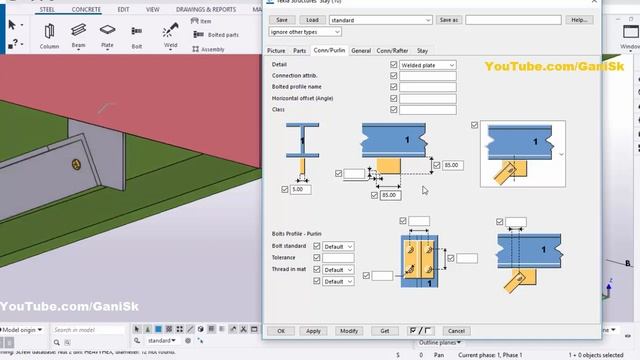Screen dimensions: 640x360
Task: Open the Outline planes dropdown
Action: pos(440,342)
